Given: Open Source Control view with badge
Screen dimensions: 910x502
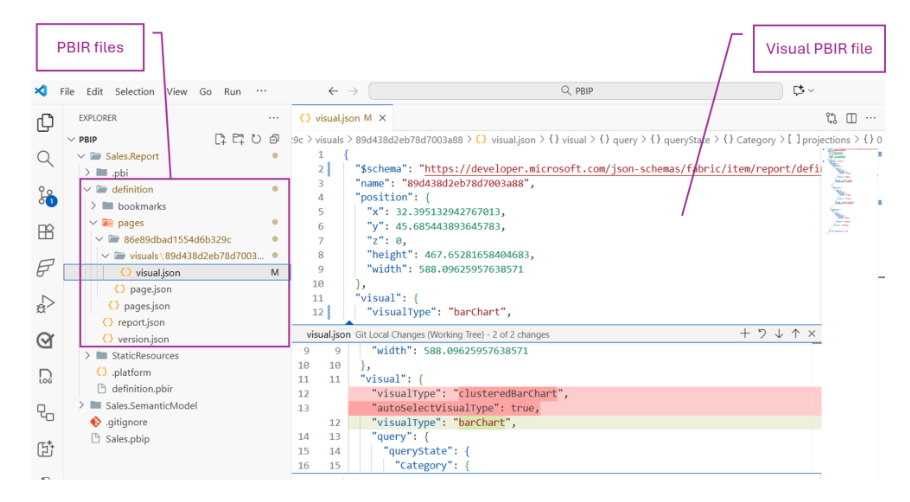Looking at the screenshot, I should [x=46, y=196].
